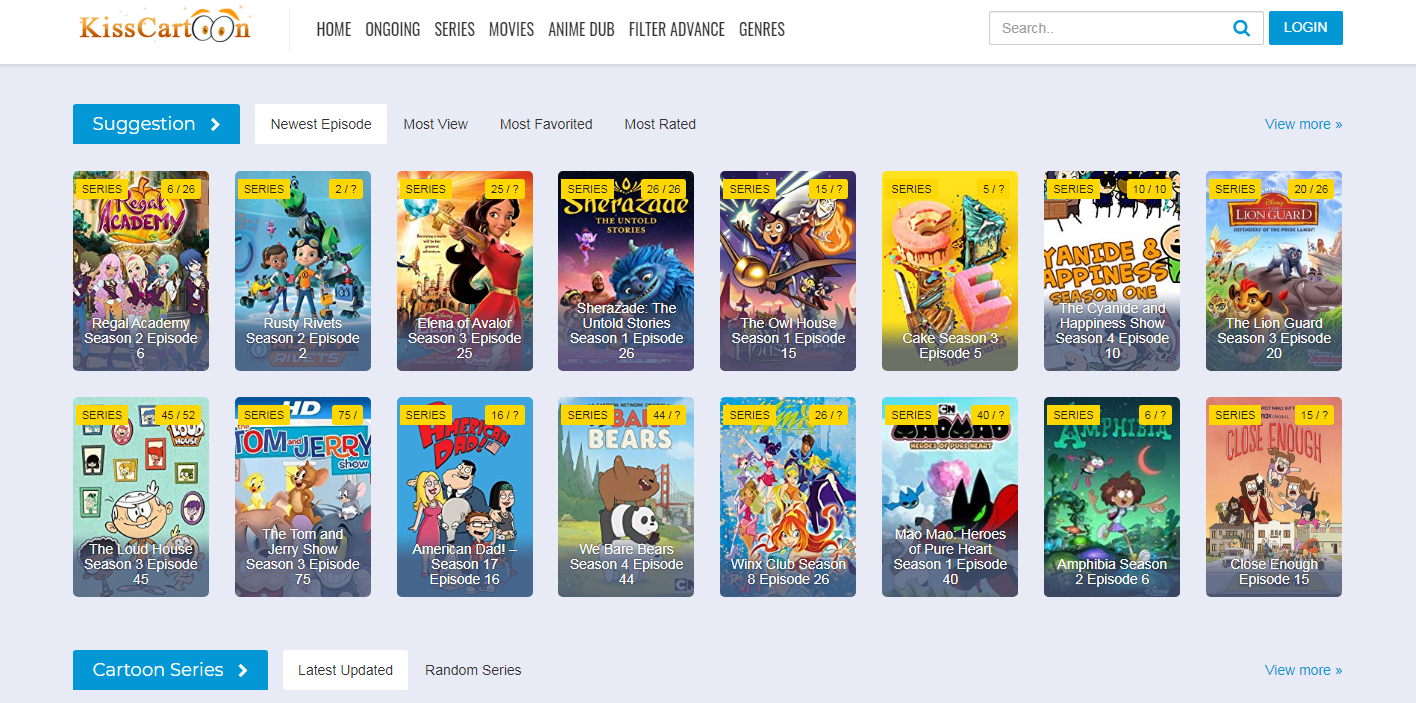The image size is (1416, 703).
Task: Click the 26 / 26 badge on Sherazade
Action: click(664, 189)
